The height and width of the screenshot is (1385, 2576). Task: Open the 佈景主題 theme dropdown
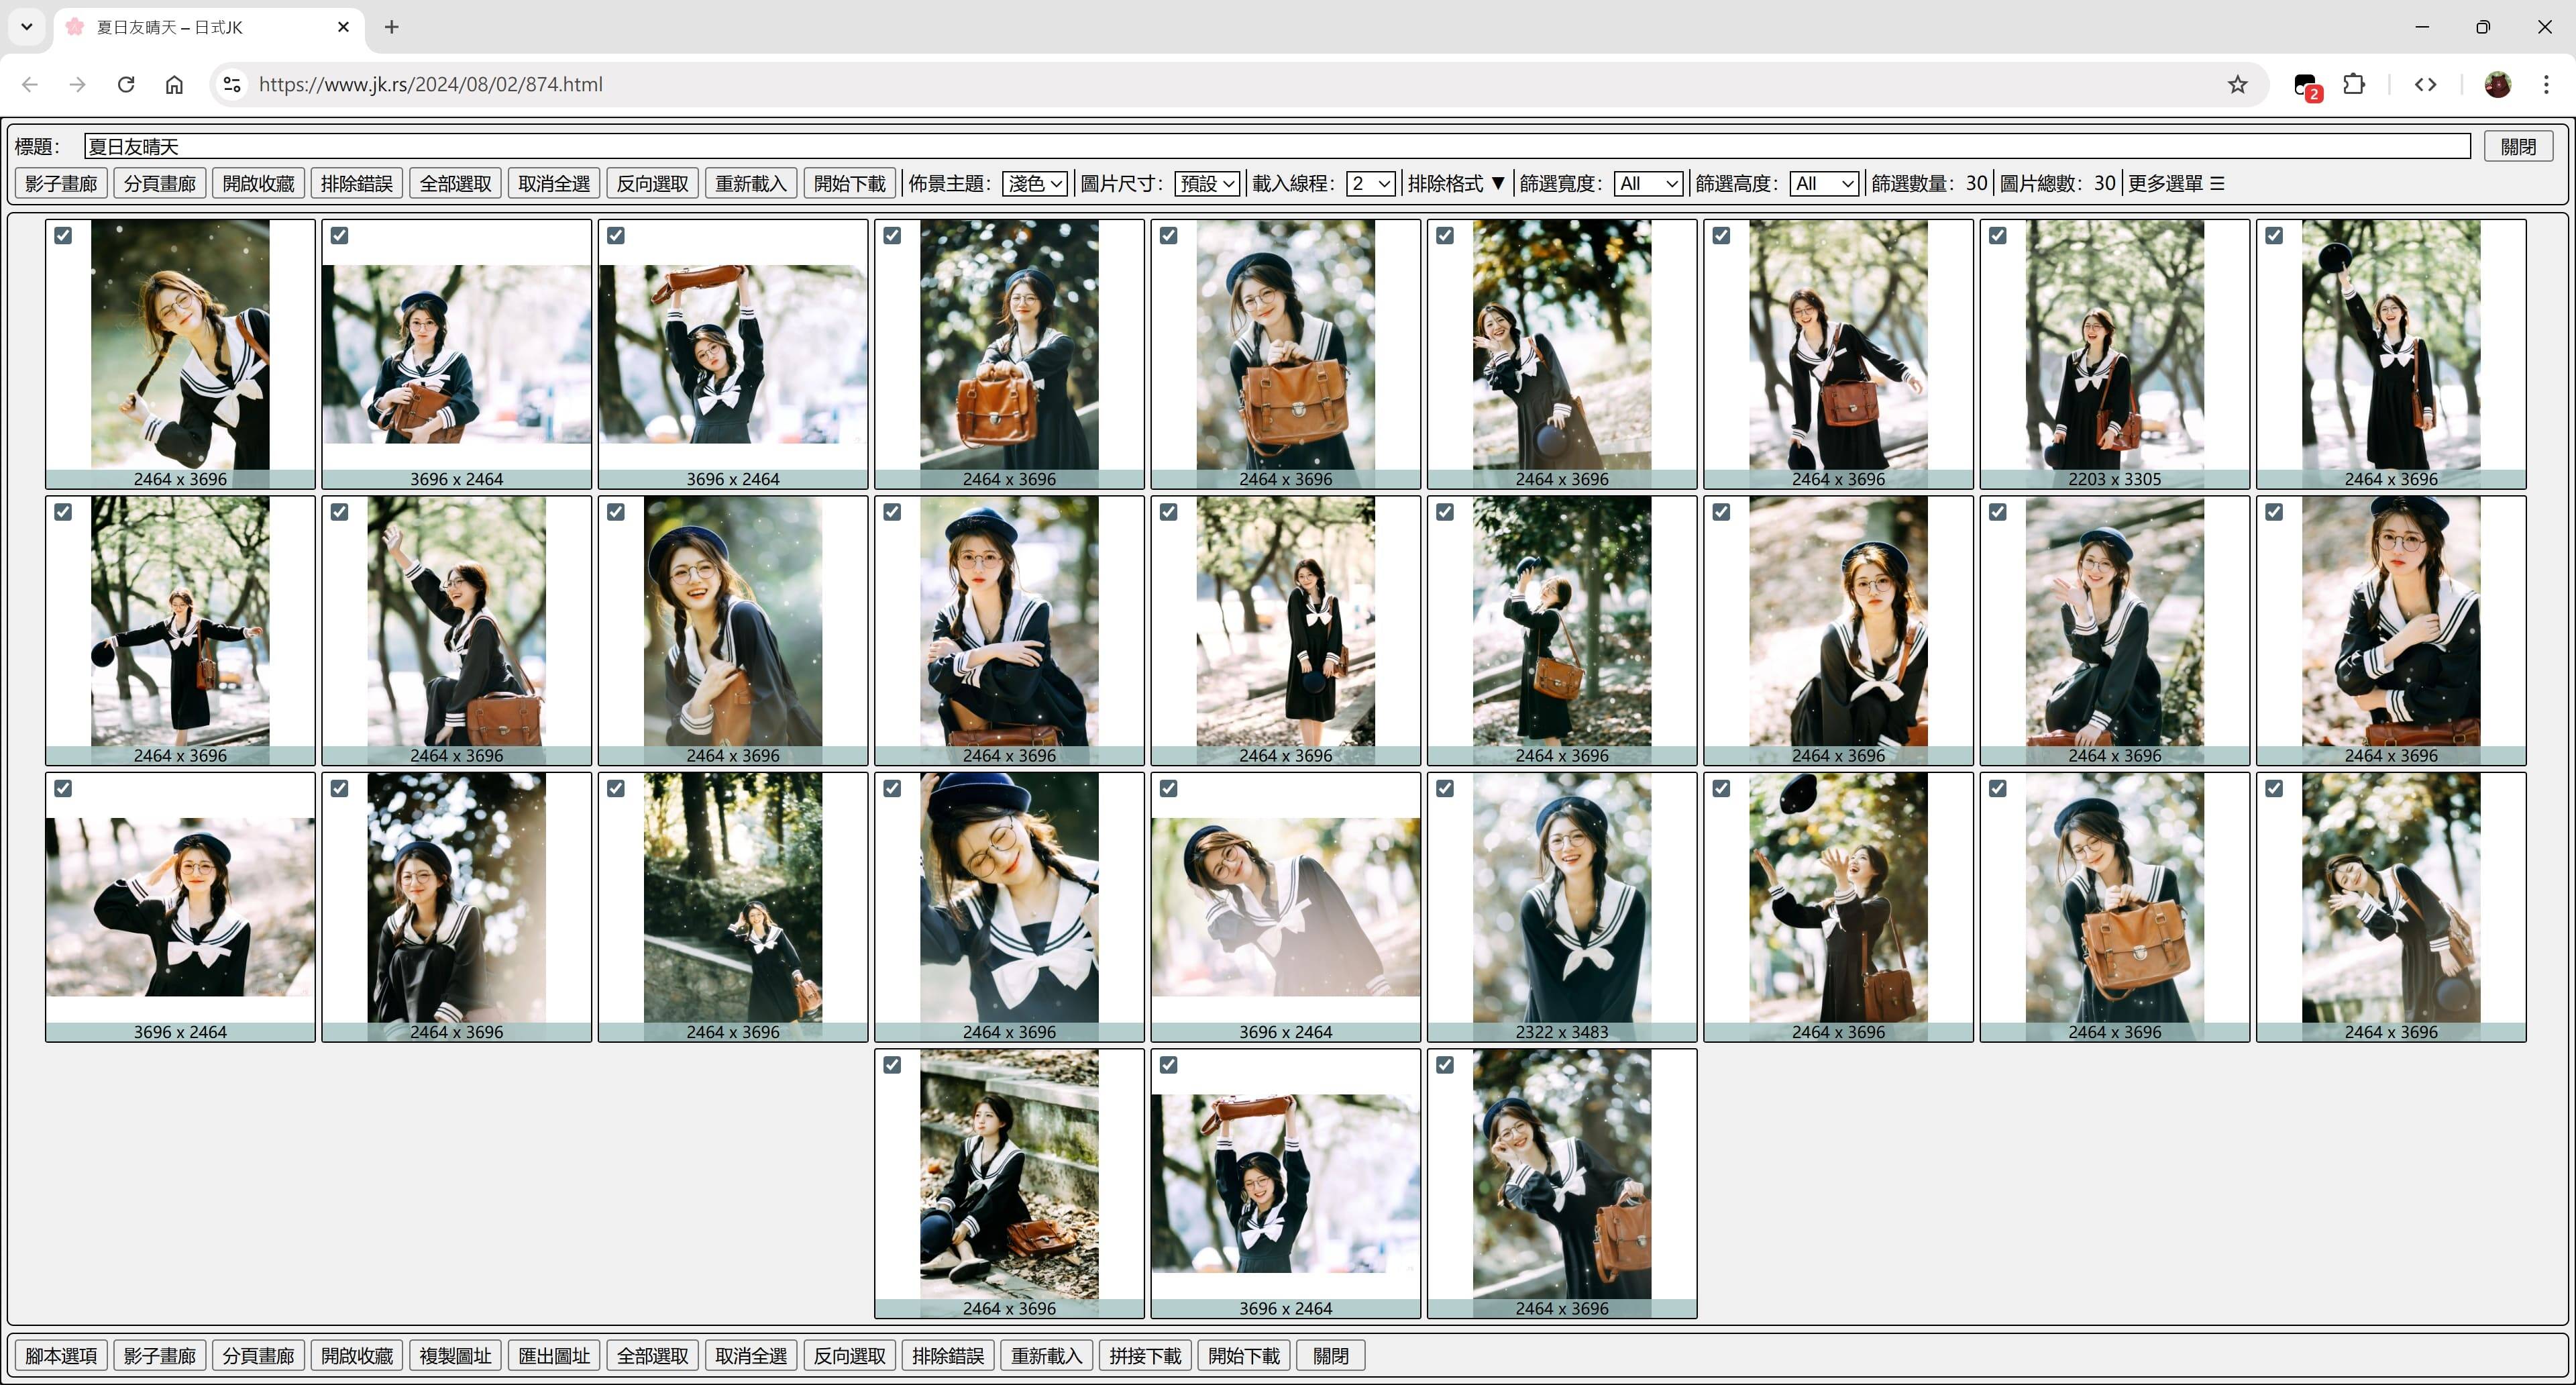1034,183
